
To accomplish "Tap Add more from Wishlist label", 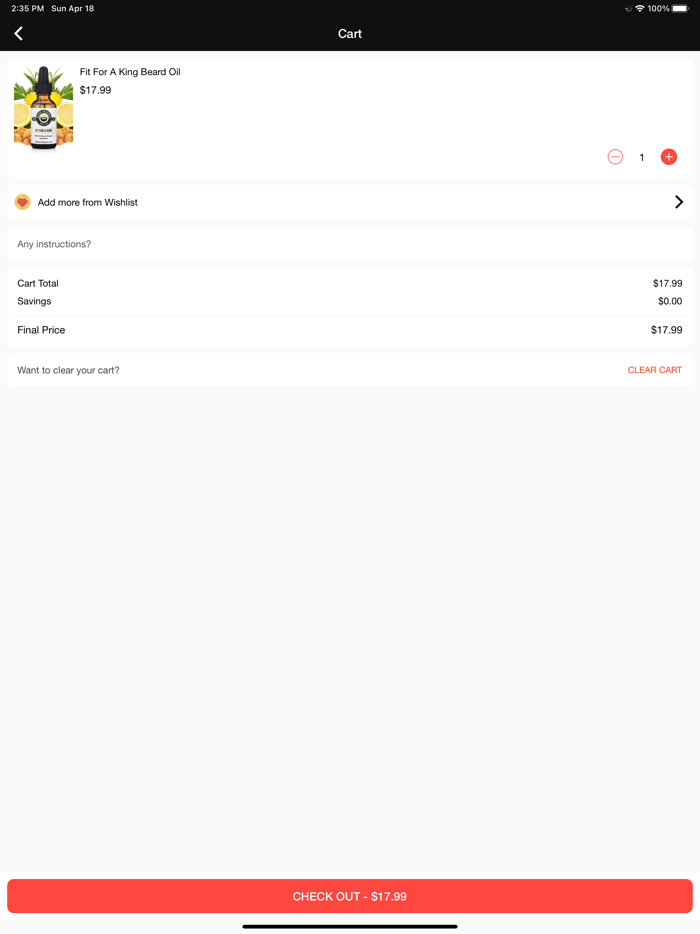I will pos(88,202).
